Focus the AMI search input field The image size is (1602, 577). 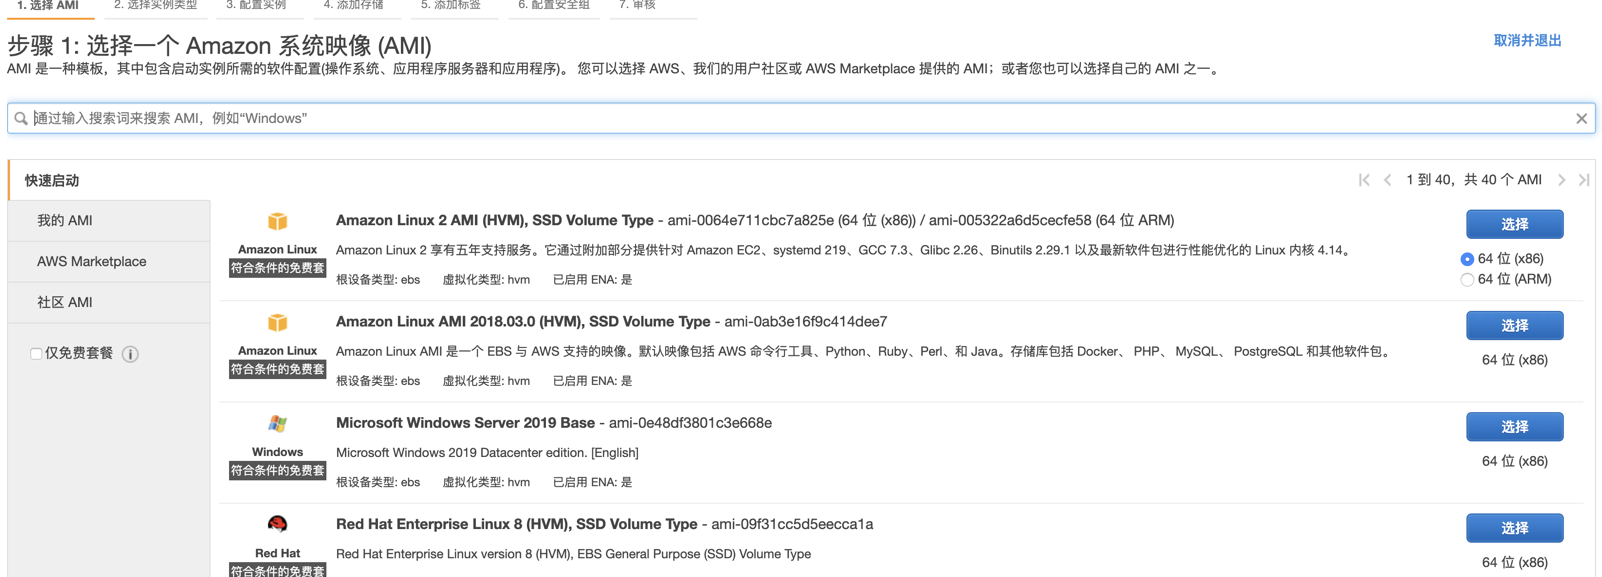(x=800, y=118)
